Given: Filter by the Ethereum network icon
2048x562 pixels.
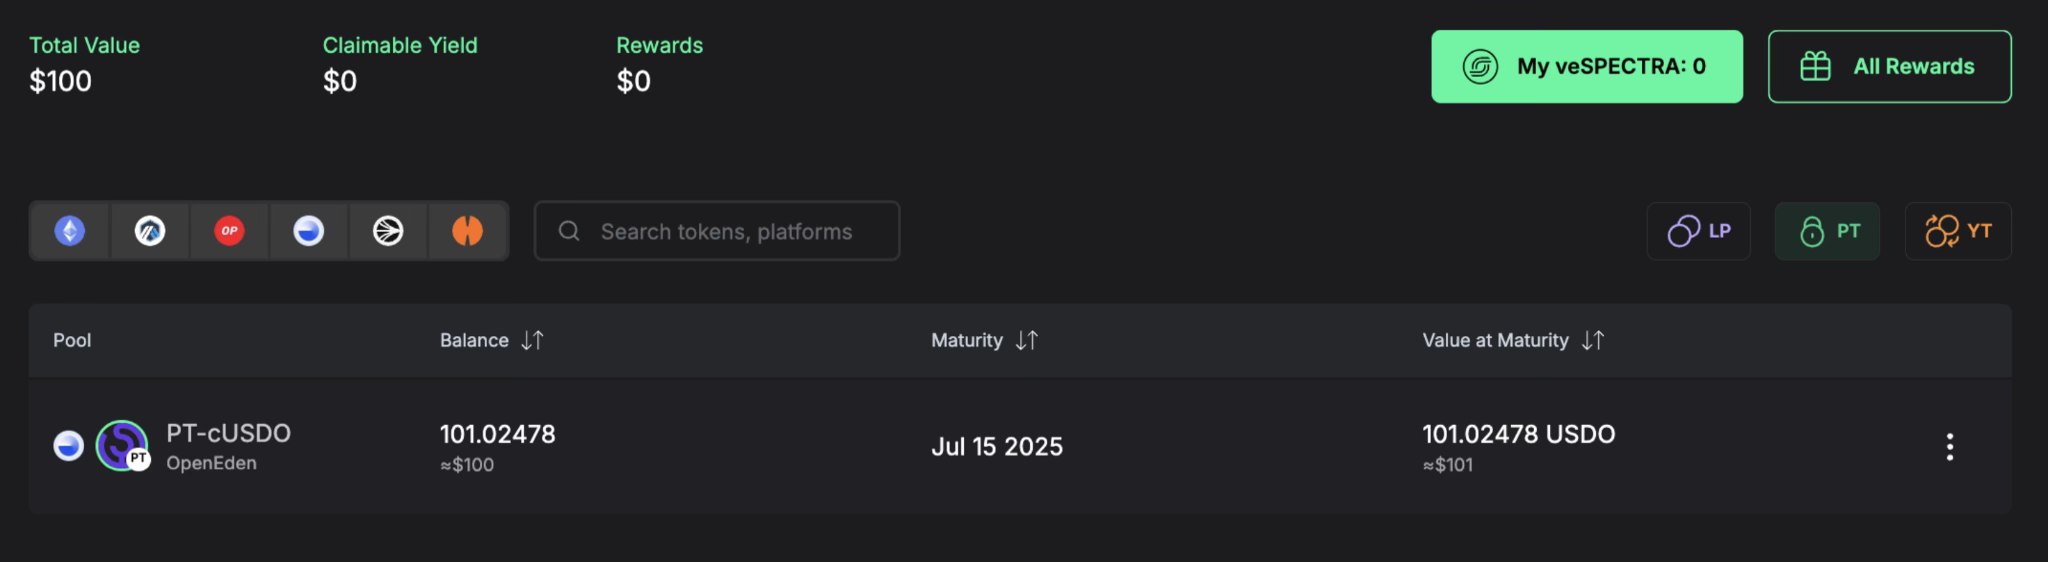Looking at the screenshot, I should coord(69,231).
